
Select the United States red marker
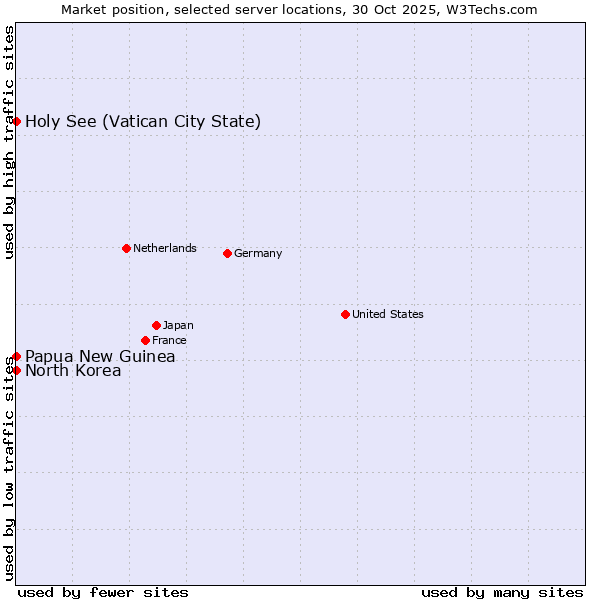345,314
